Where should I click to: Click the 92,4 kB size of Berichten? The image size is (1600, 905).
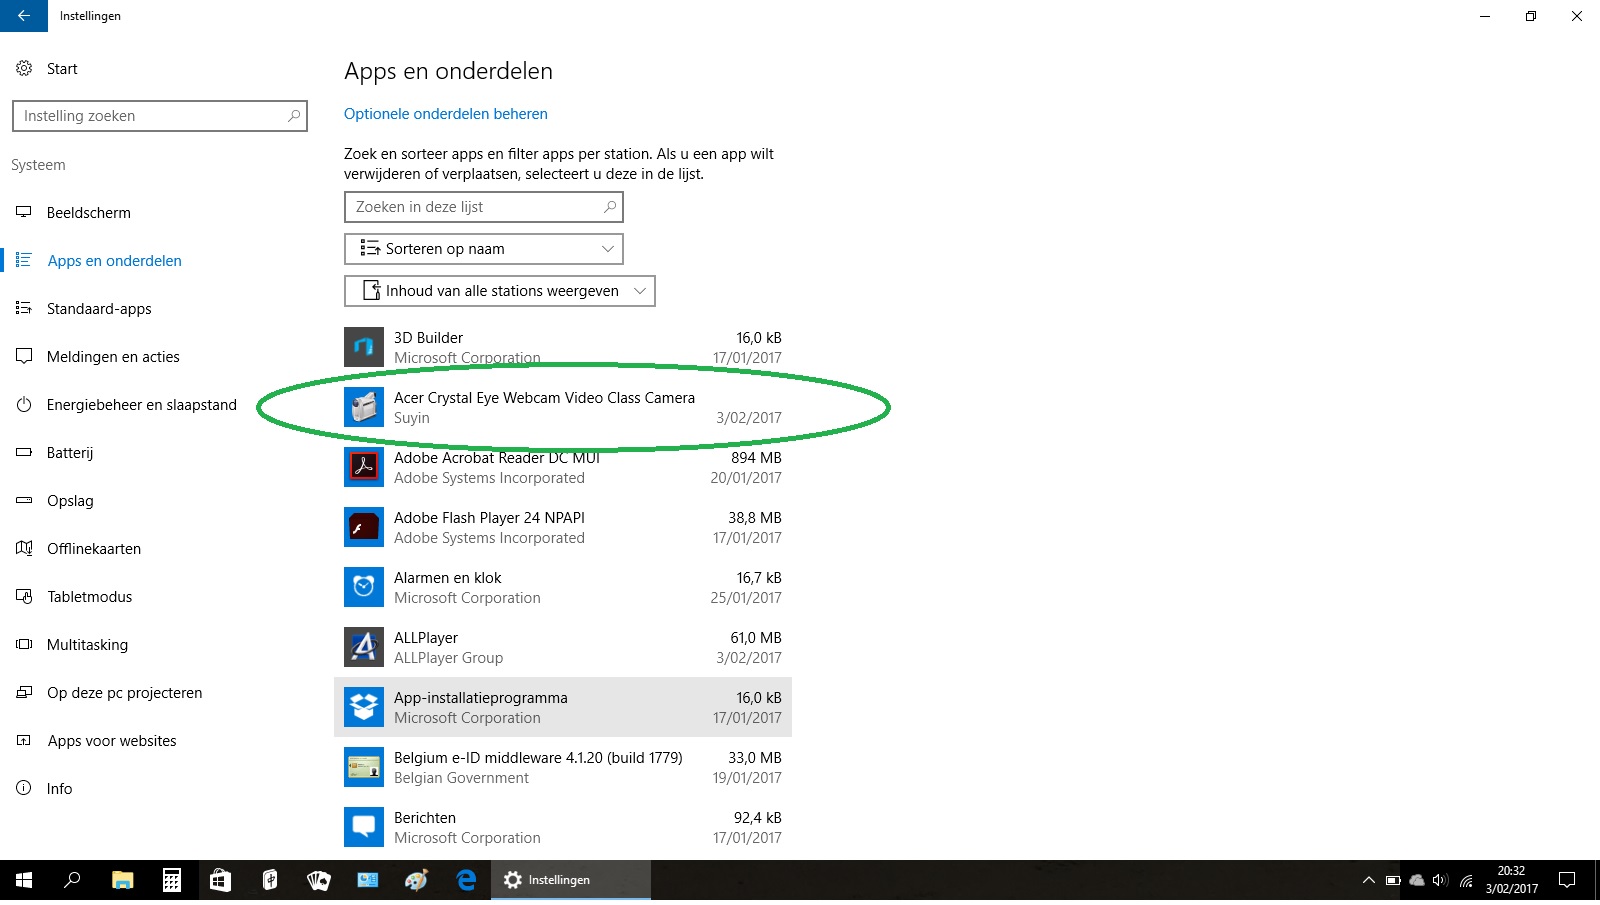(757, 818)
